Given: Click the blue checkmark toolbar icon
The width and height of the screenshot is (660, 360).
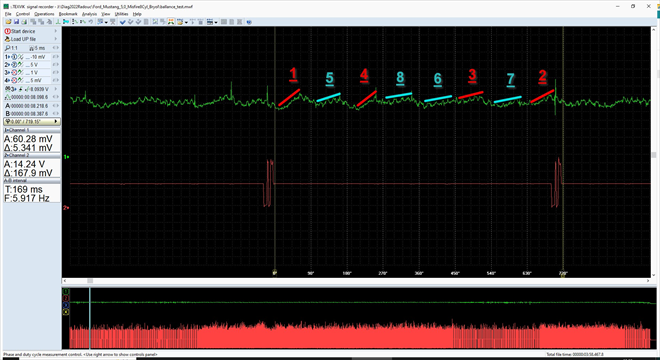Looking at the screenshot, I should click(x=122, y=22).
